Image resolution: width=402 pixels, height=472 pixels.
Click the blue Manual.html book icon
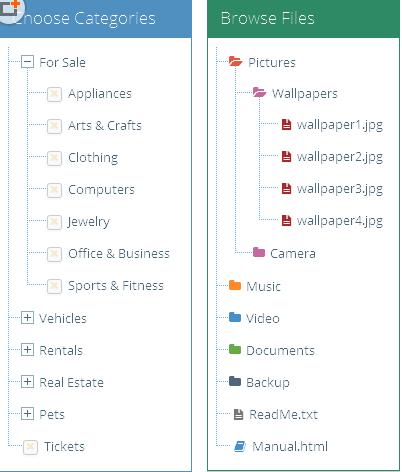(x=240, y=446)
